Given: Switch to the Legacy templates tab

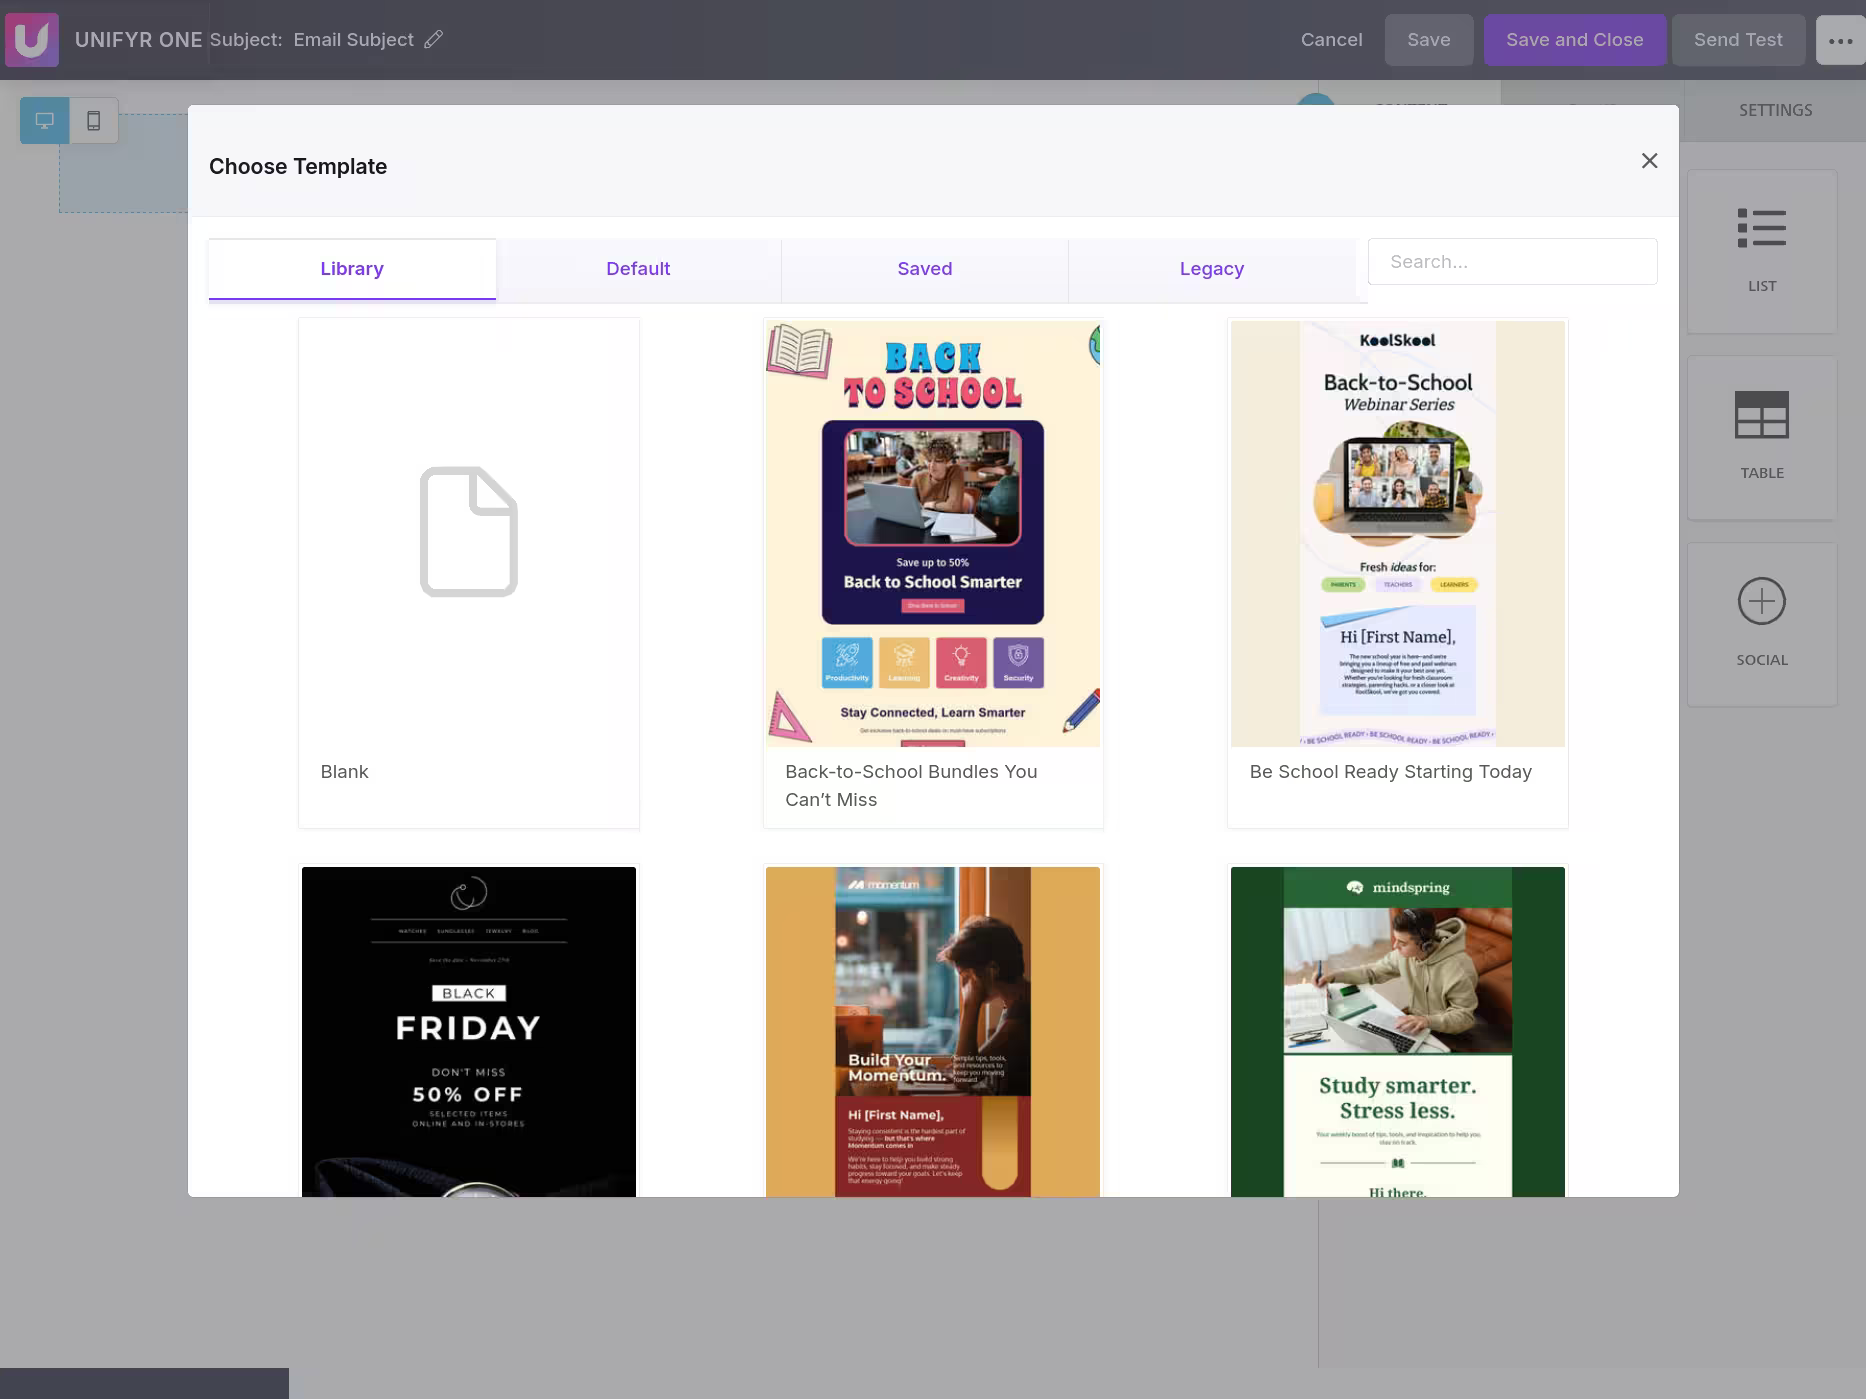Looking at the screenshot, I should tap(1212, 269).
